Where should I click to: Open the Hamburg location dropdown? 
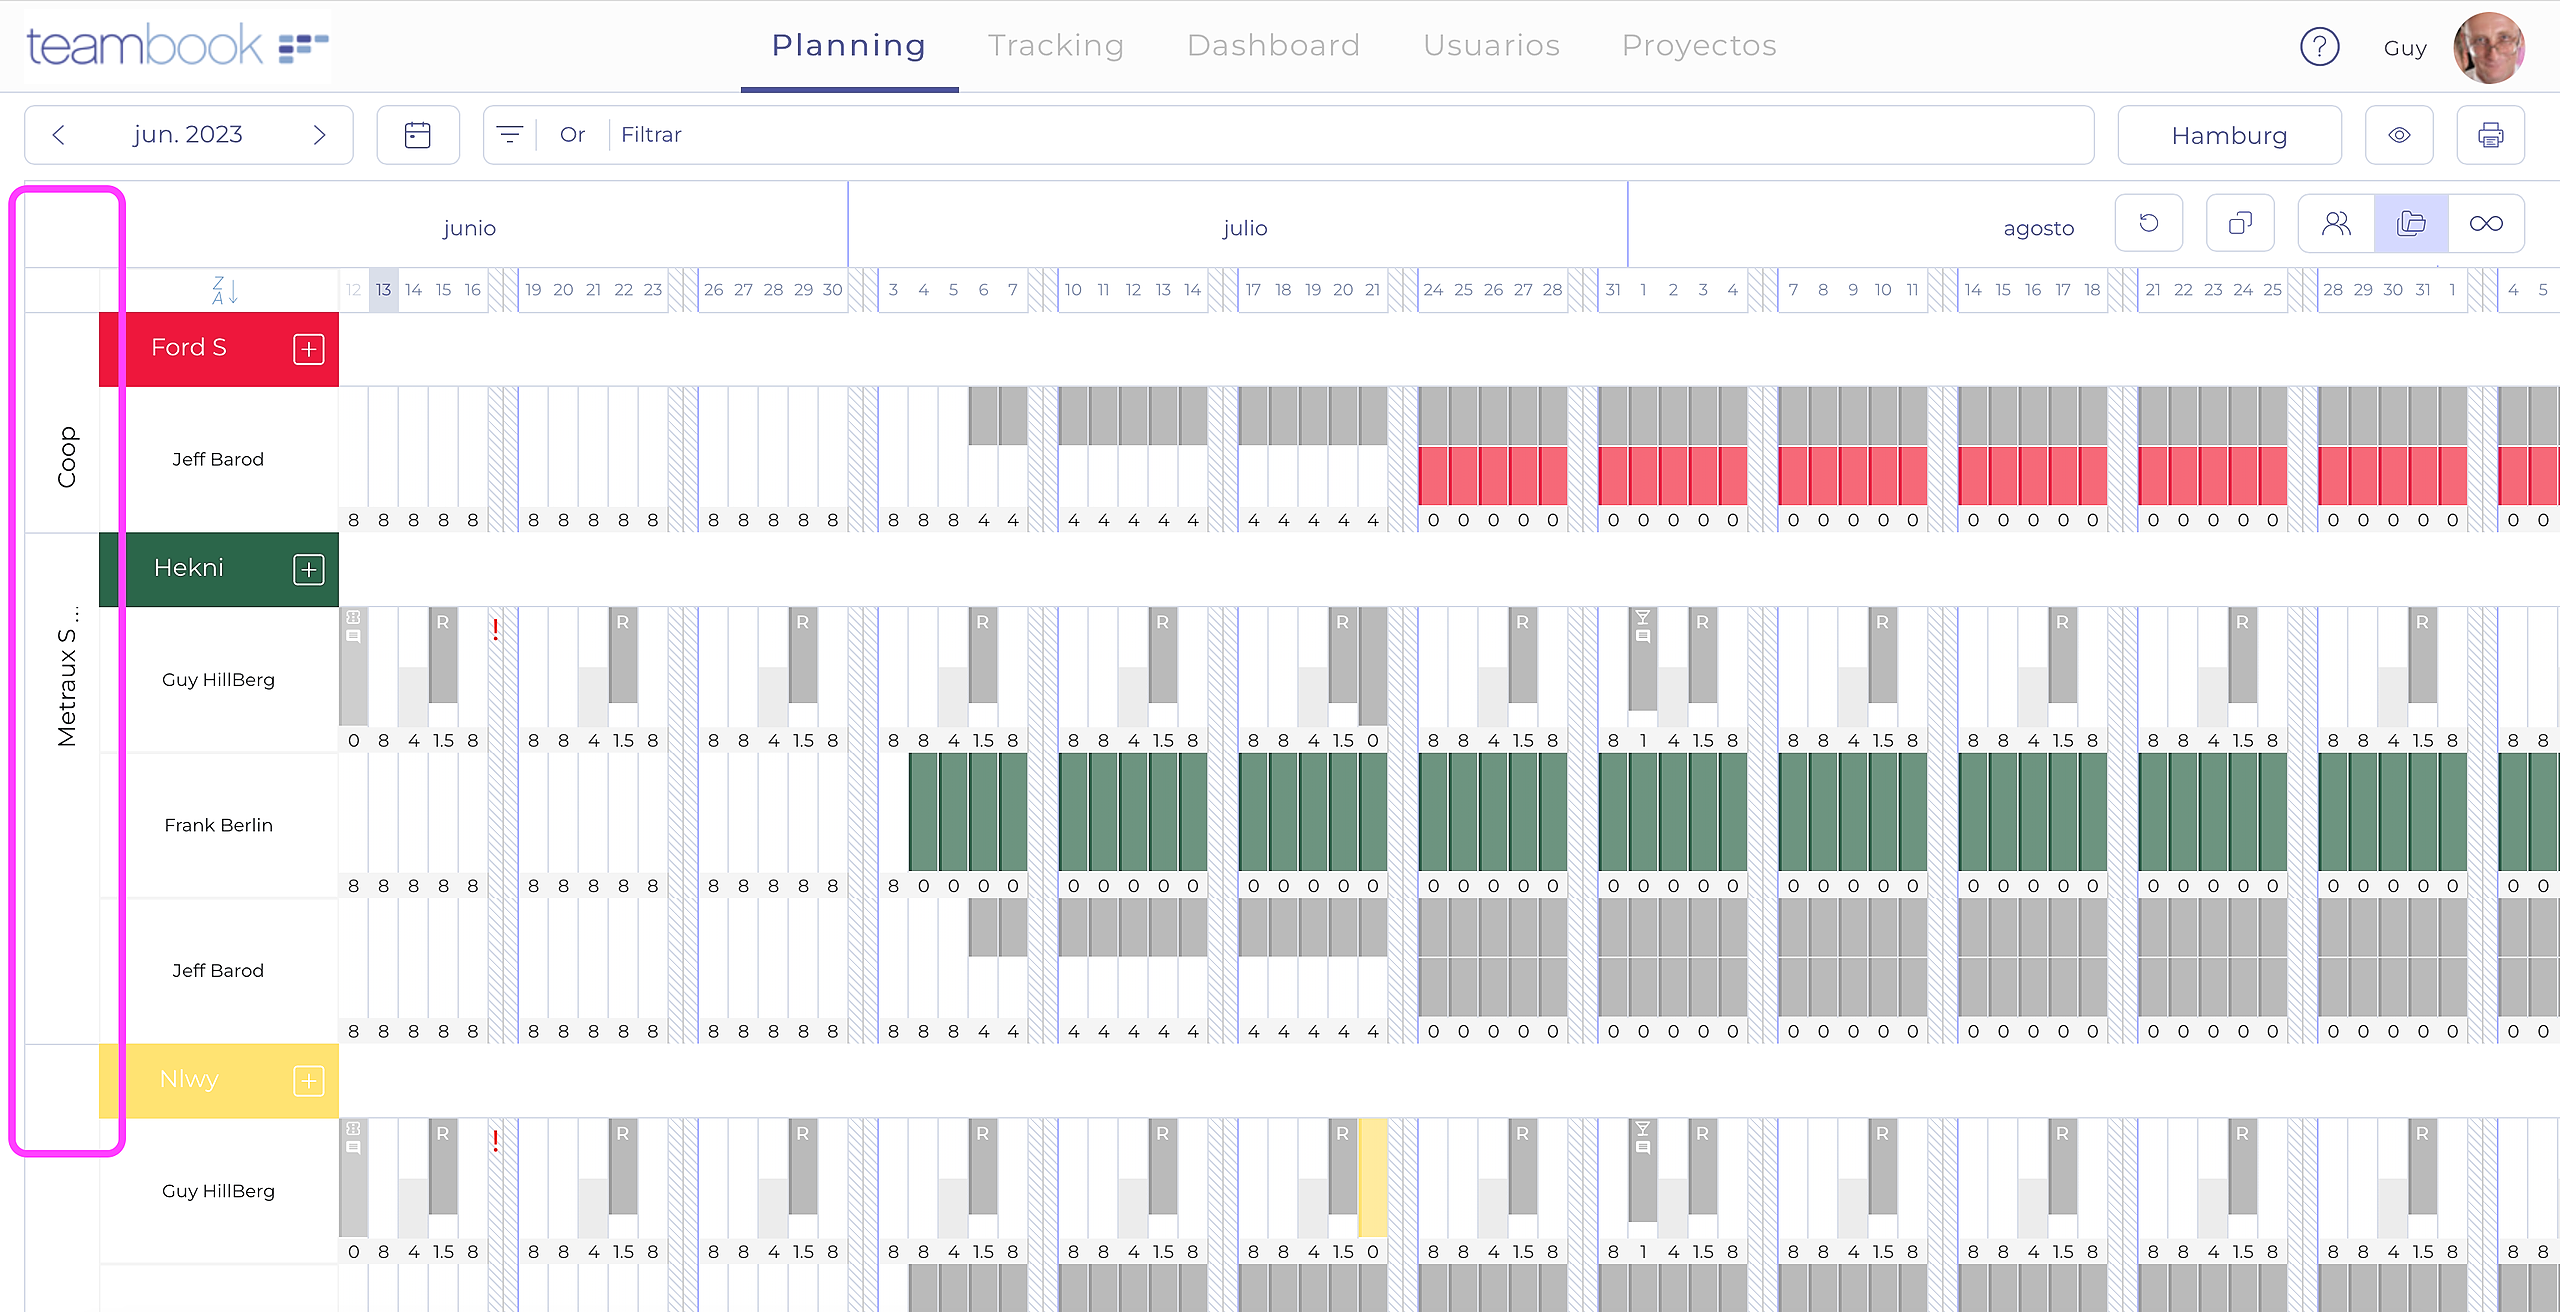pos(2229,135)
